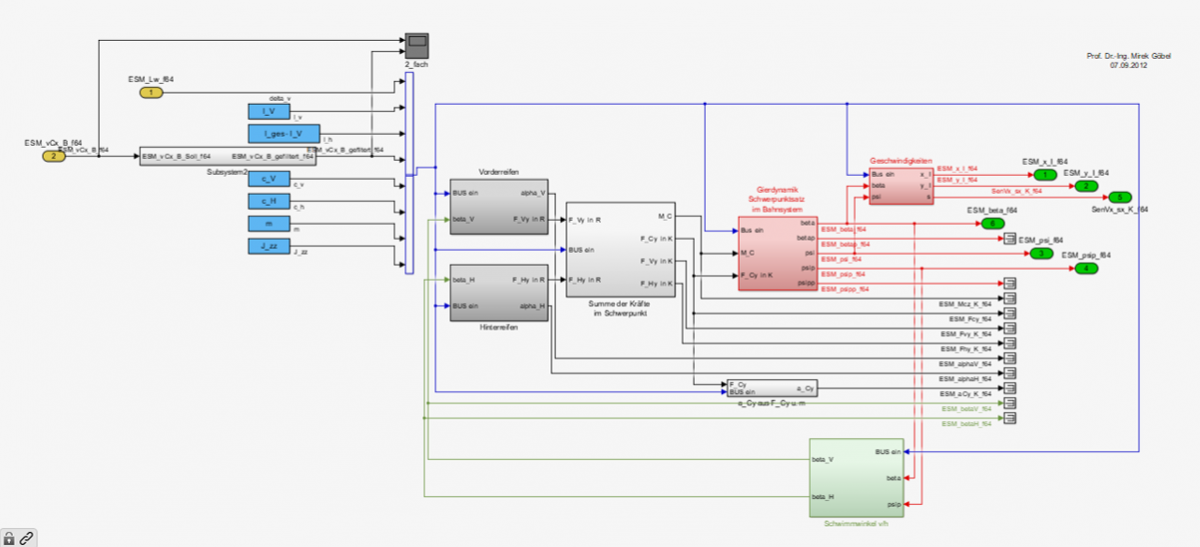Select the green ESM_psip_f64 output port 4

tap(1084, 269)
